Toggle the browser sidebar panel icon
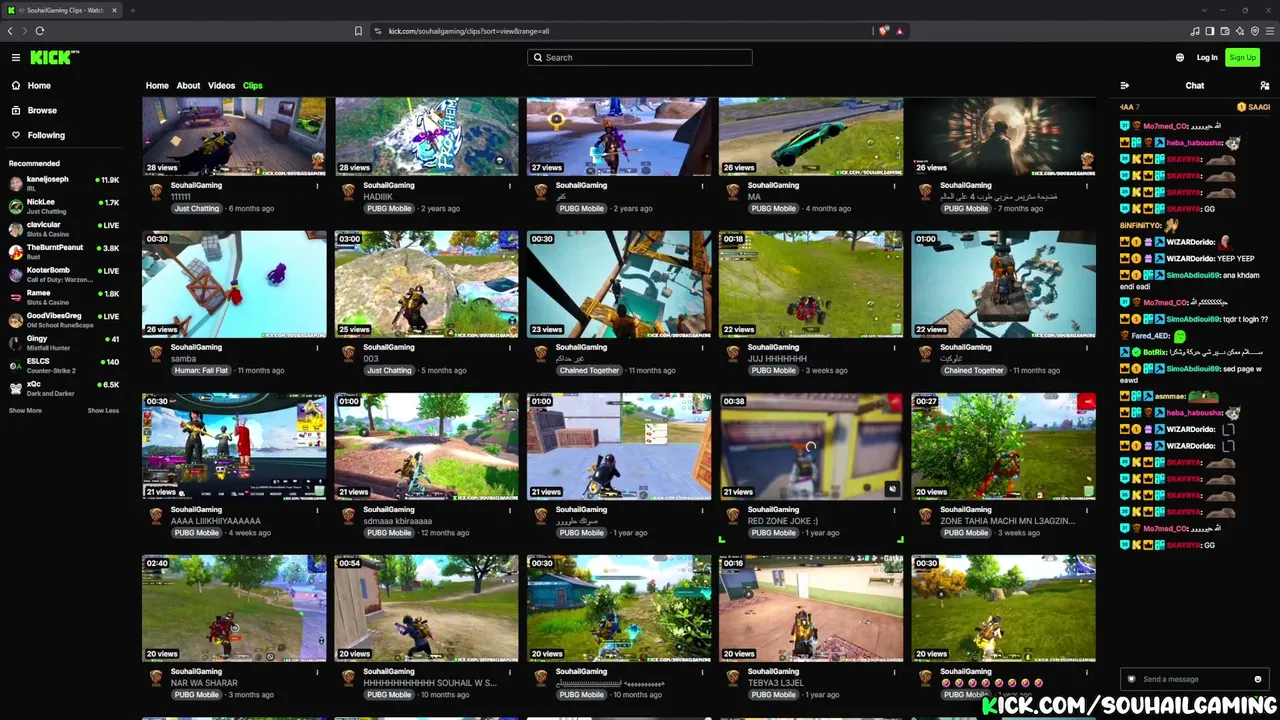The width and height of the screenshot is (1280, 720). point(1210,31)
